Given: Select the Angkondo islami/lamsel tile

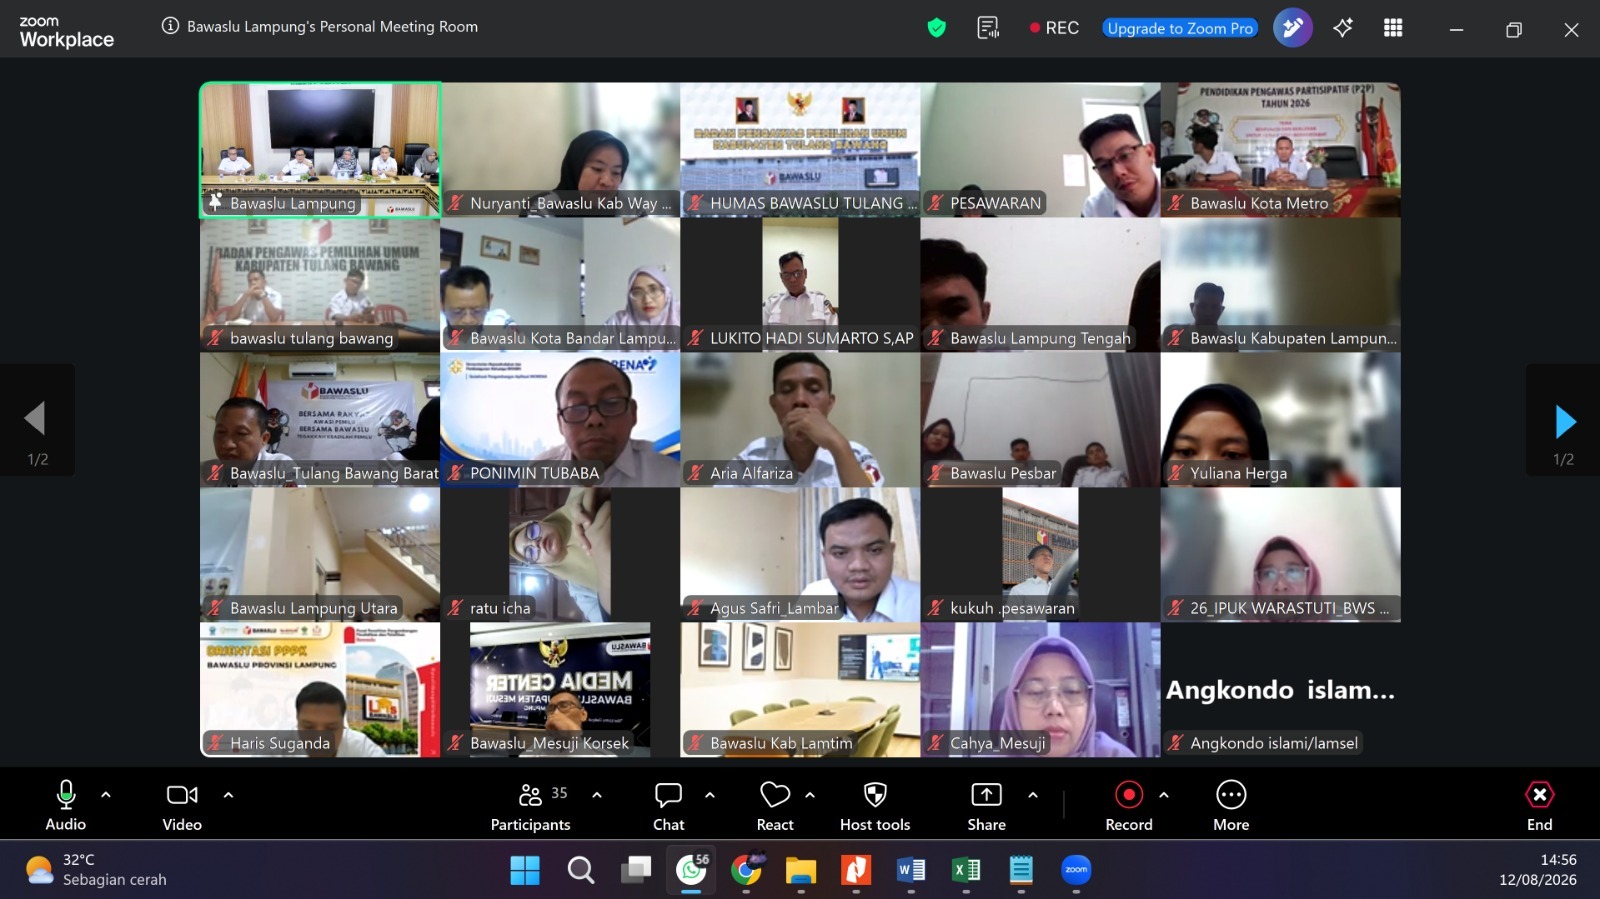Looking at the screenshot, I should pyautogui.click(x=1280, y=690).
